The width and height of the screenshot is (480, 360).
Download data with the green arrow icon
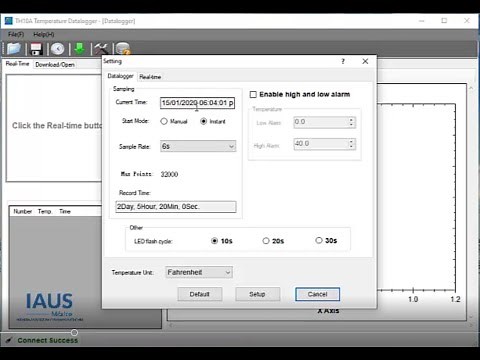point(80,49)
